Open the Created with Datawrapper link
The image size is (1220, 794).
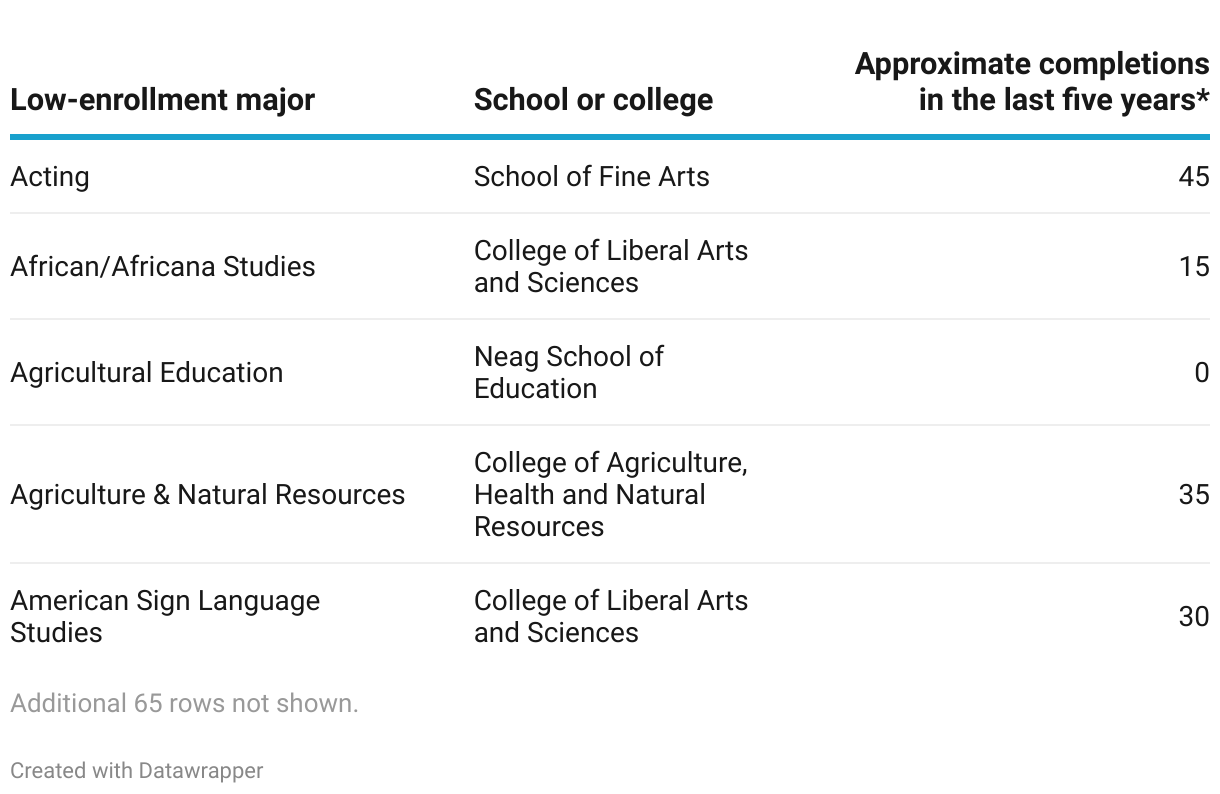137,771
